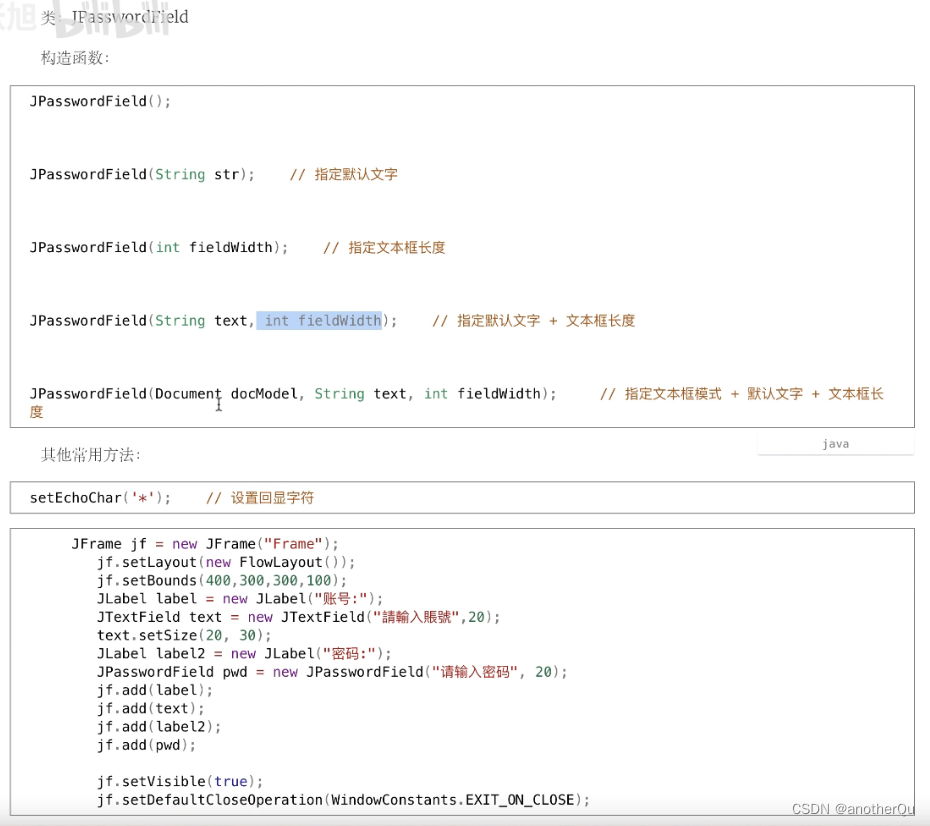Click the line 'jf.add(label2);'
This screenshot has height=826, width=930.
pos(159,727)
